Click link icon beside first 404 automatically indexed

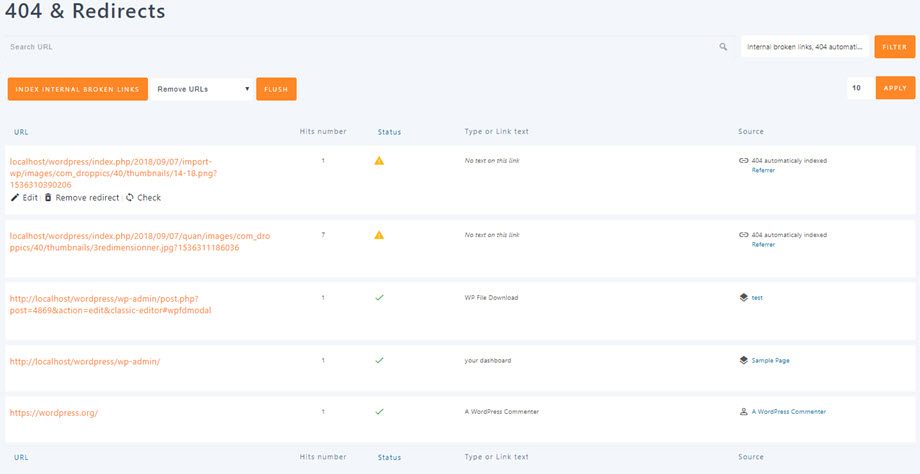[743, 160]
